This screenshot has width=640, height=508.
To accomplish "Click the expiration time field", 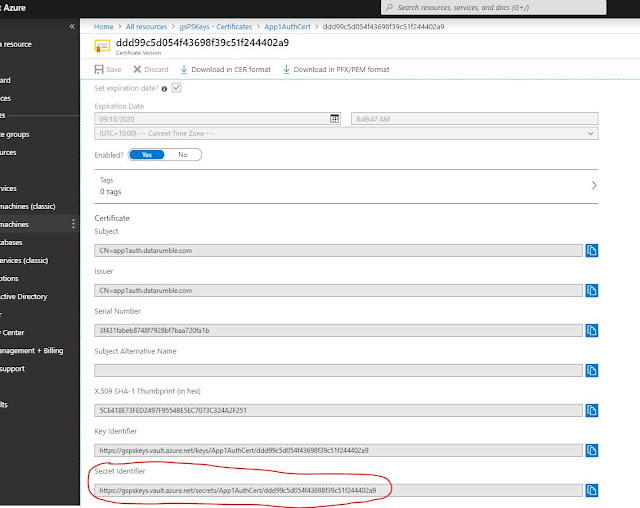I will (475, 119).
